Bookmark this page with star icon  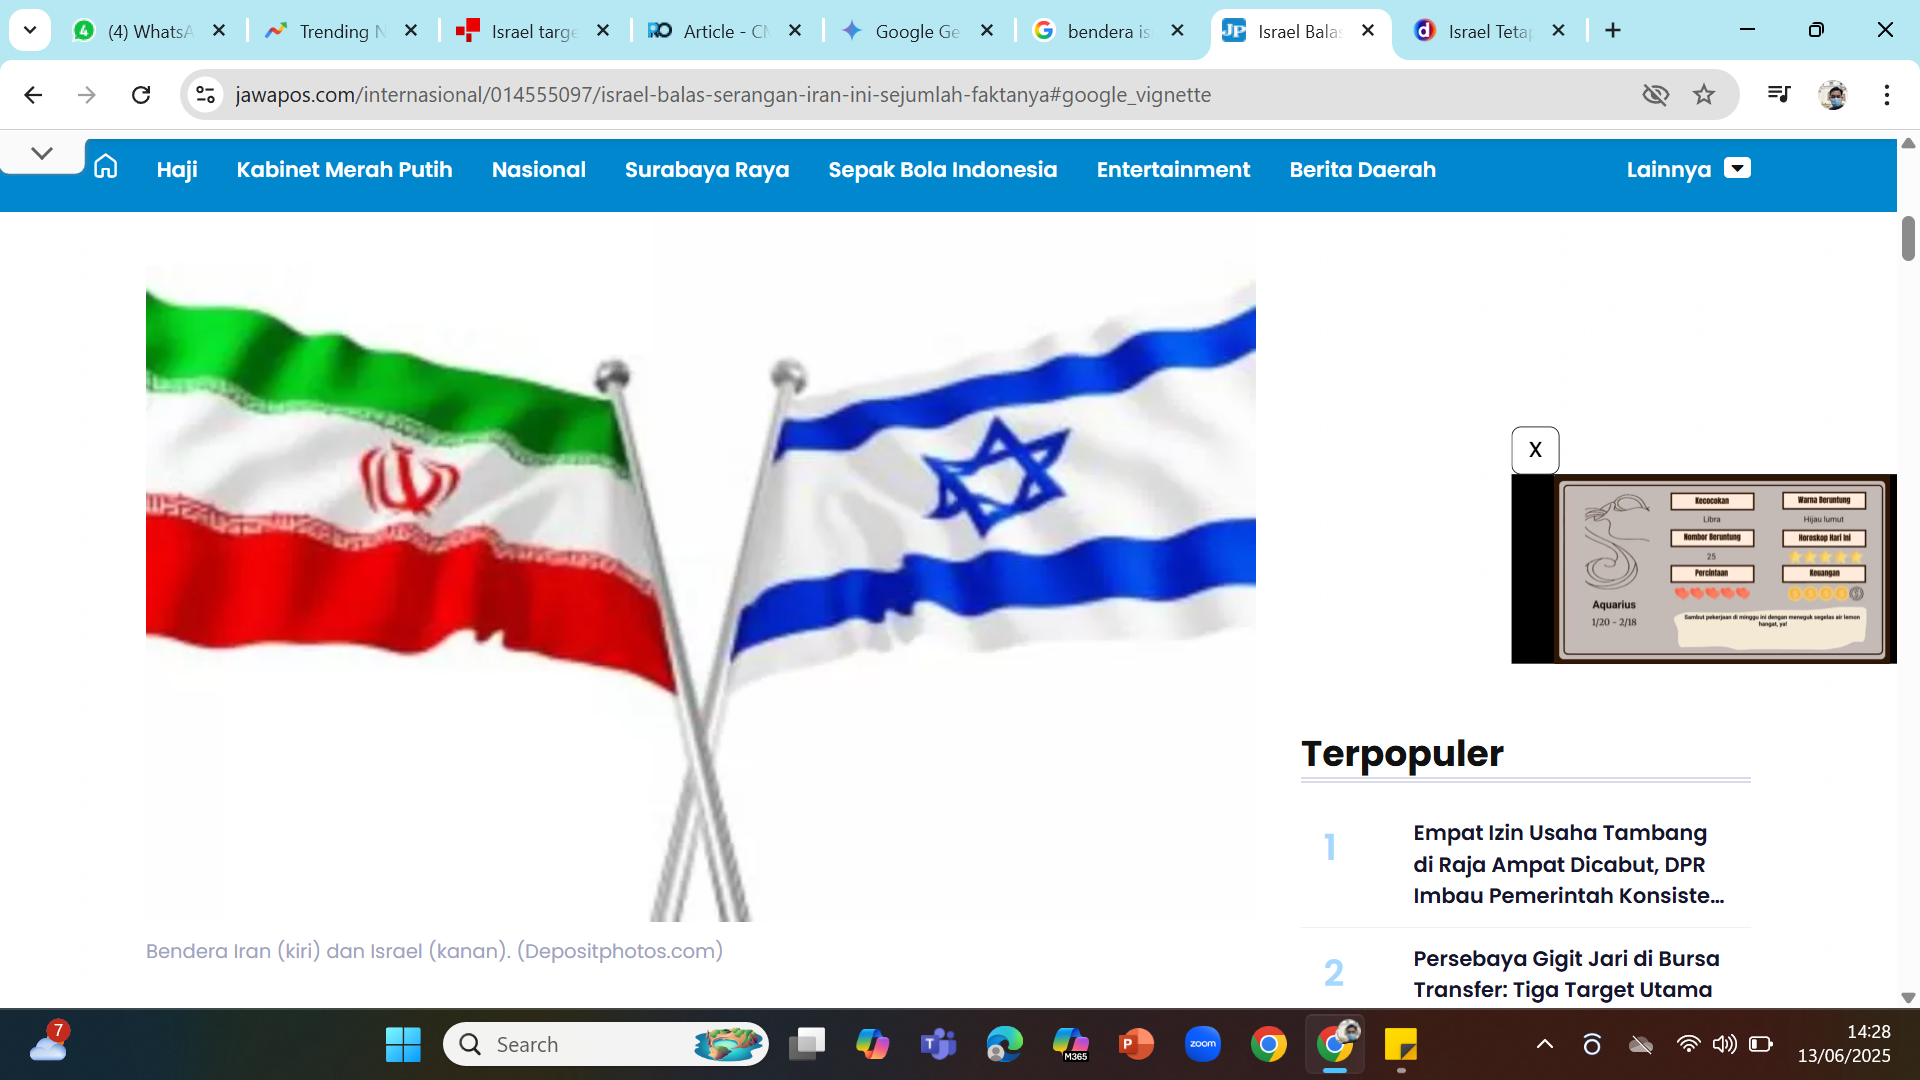(x=1704, y=94)
